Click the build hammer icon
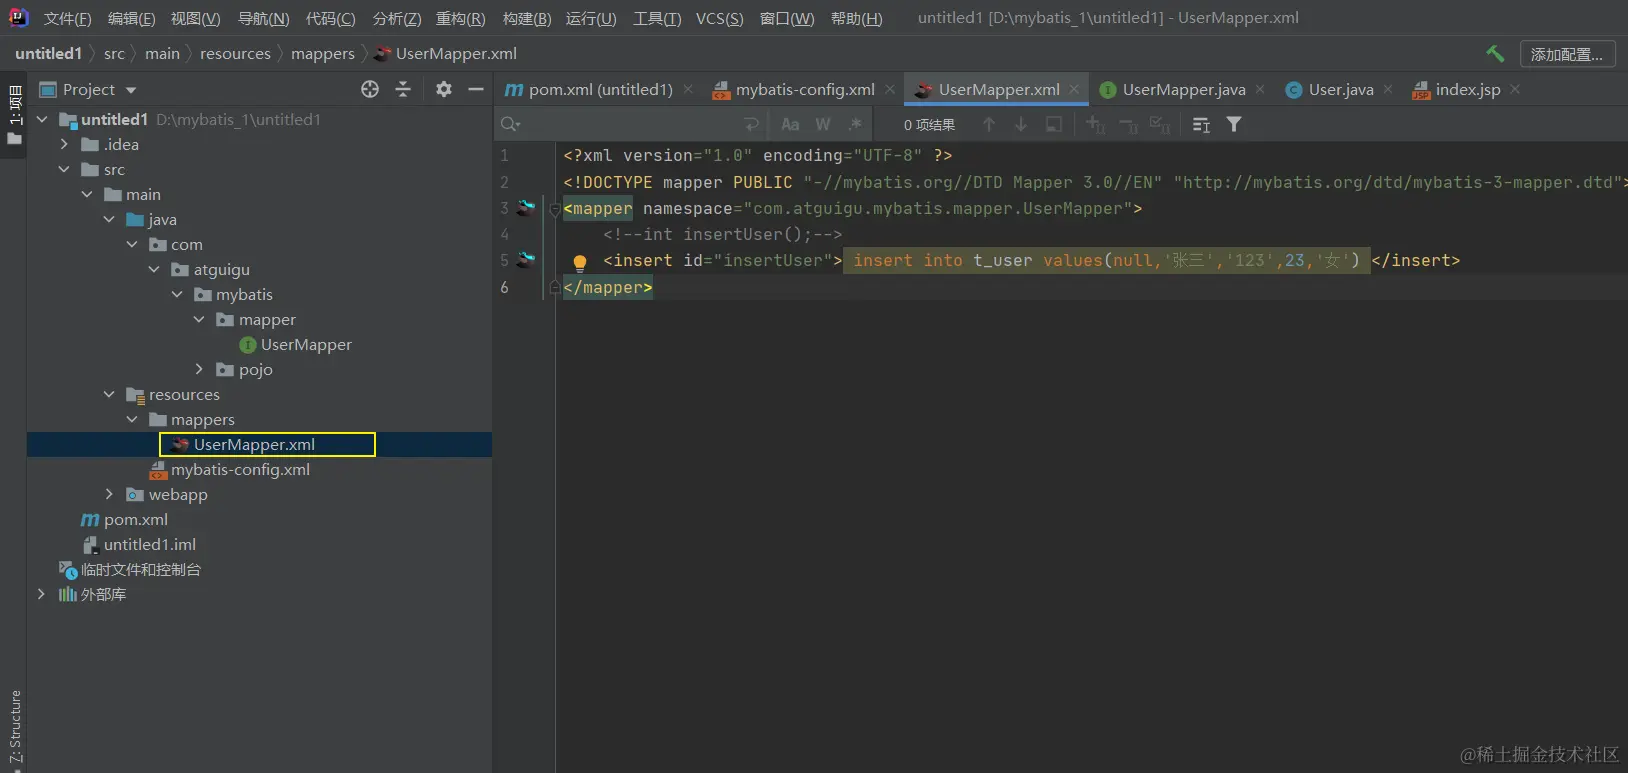This screenshot has height=773, width=1628. click(1495, 54)
